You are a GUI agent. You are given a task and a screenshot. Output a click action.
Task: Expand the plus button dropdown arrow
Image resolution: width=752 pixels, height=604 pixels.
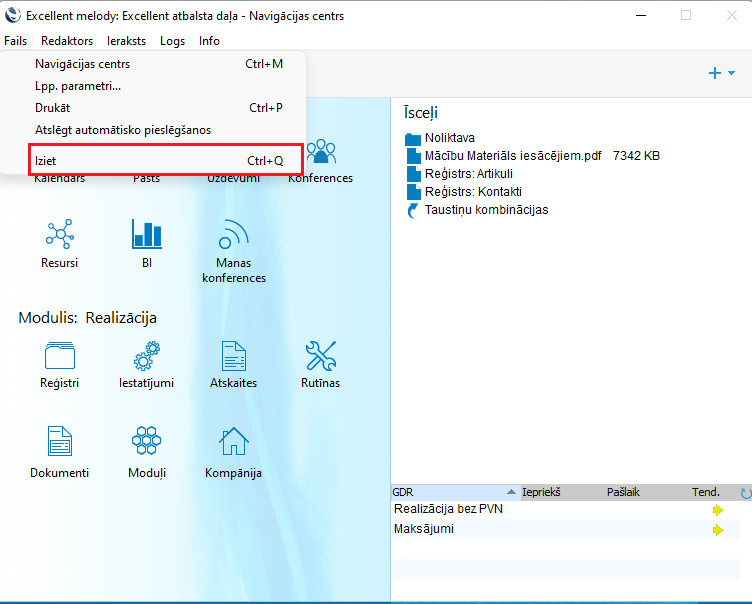click(732, 74)
